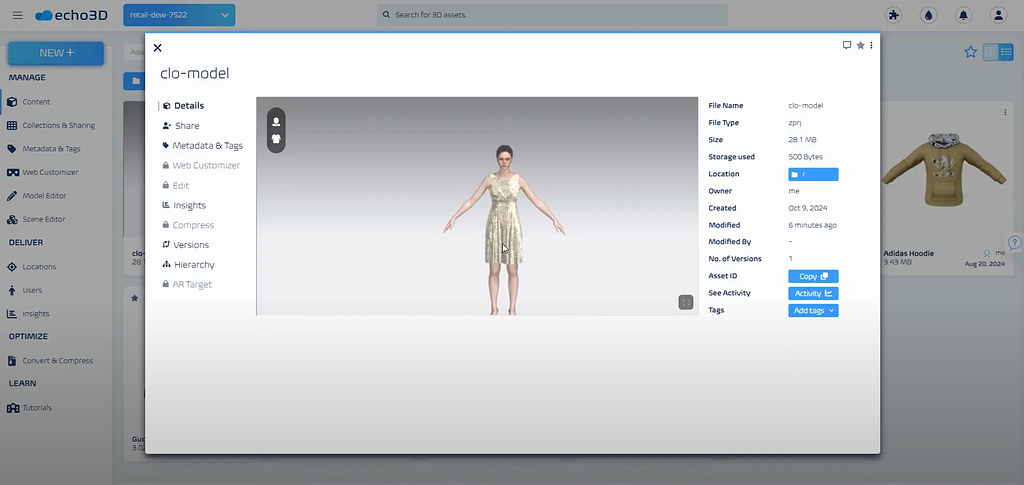The image size is (1024, 485).
Task: Open the integrations puzzle piece icon
Action: coord(893,15)
